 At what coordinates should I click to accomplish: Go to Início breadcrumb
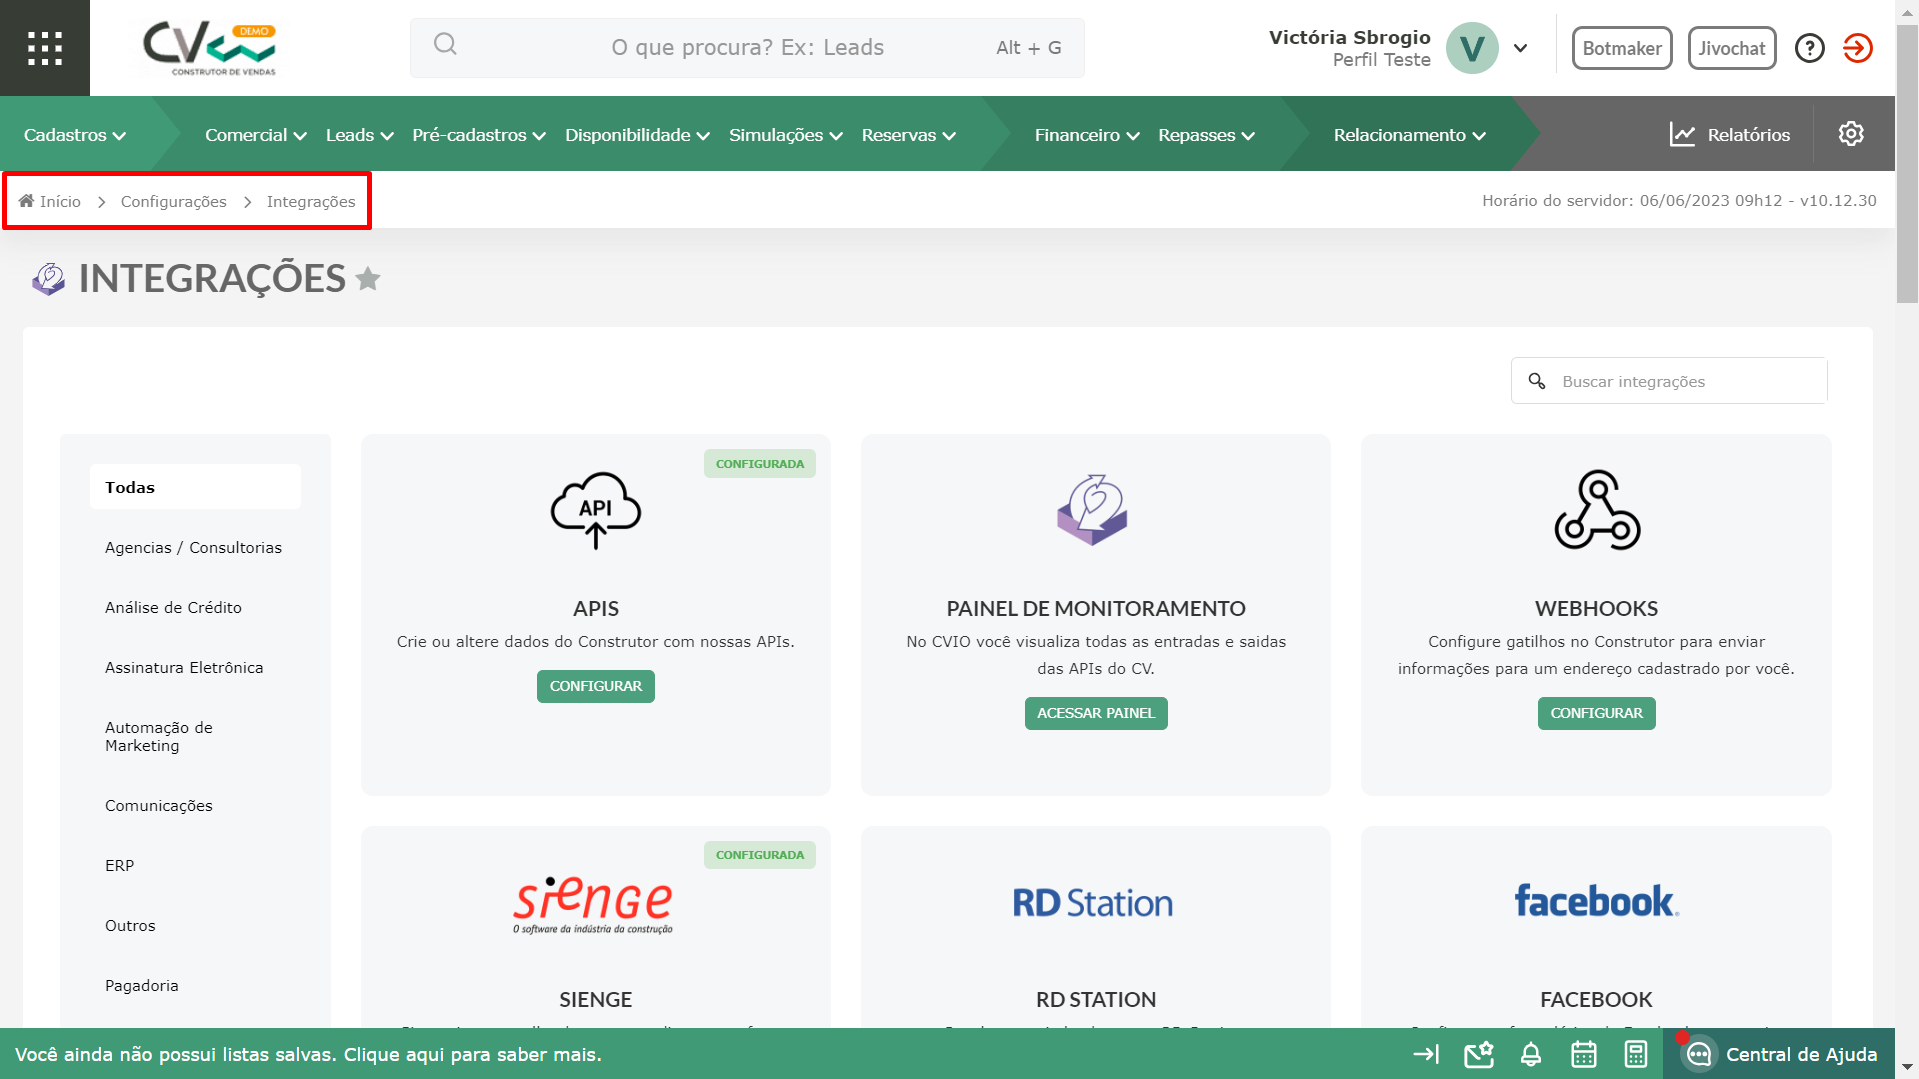coord(50,201)
